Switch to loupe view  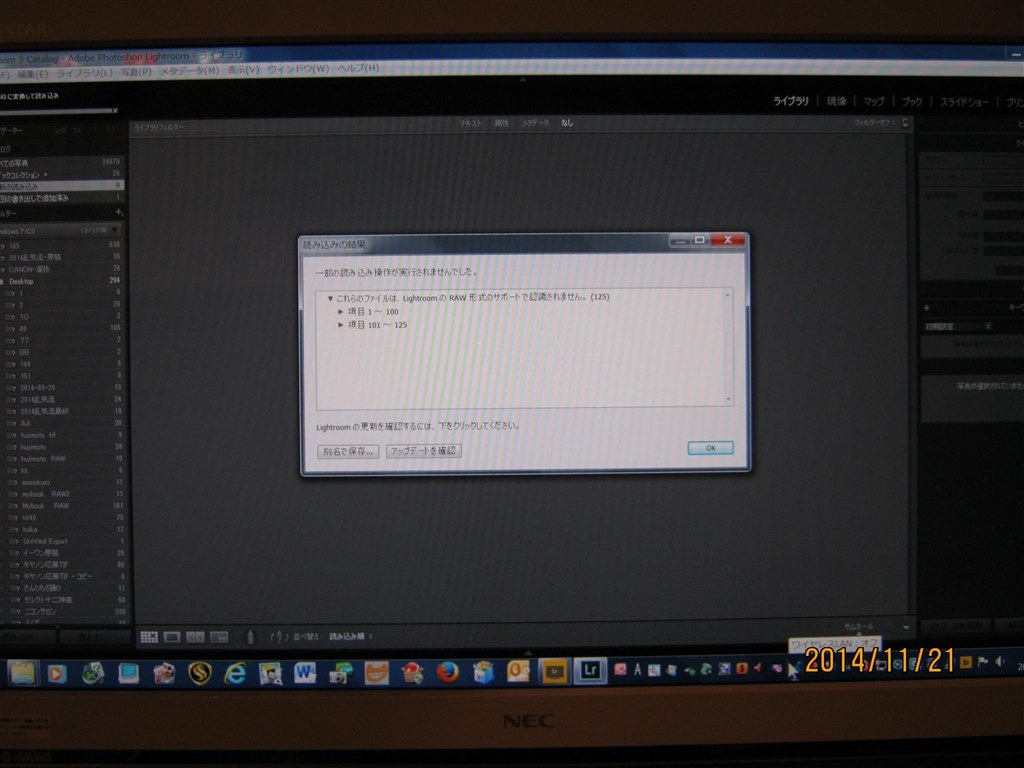[x=172, y=637]
